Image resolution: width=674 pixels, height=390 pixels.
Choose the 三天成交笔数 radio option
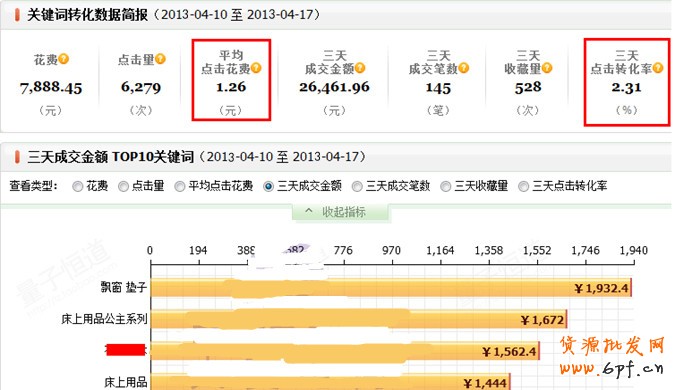(357, 187)
